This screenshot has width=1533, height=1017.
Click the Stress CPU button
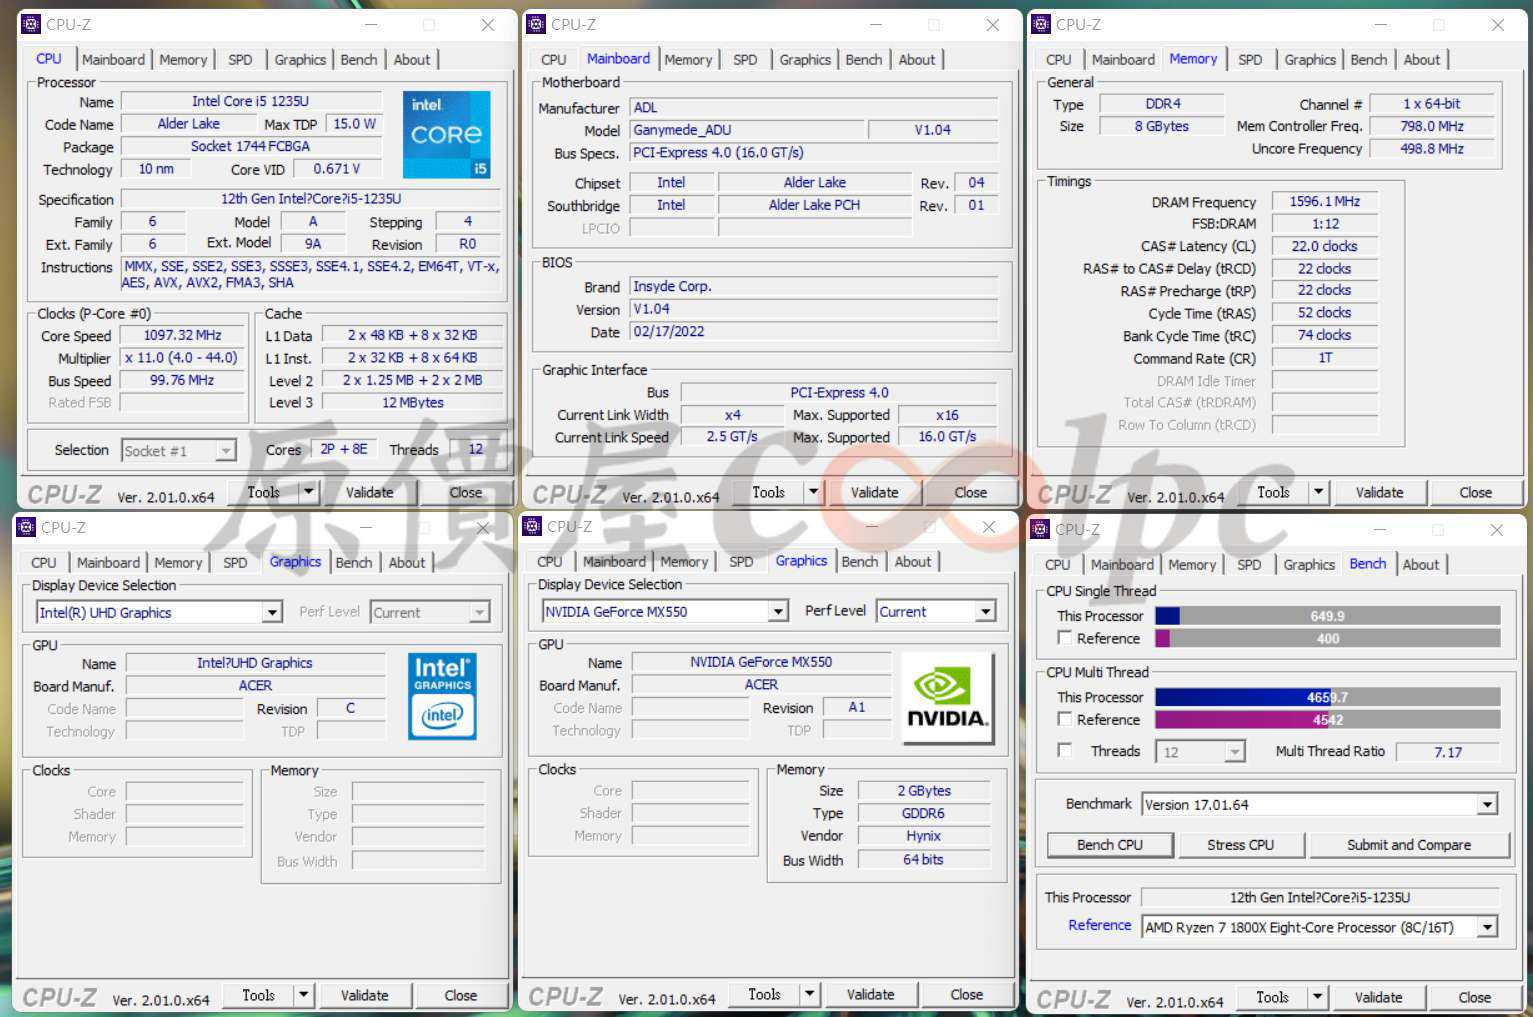click(x=1240, y=845)
